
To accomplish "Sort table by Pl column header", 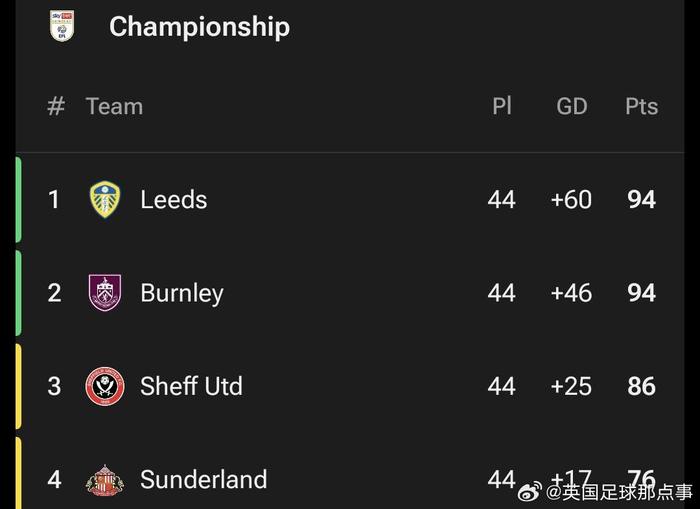I will tap(502, 106).
